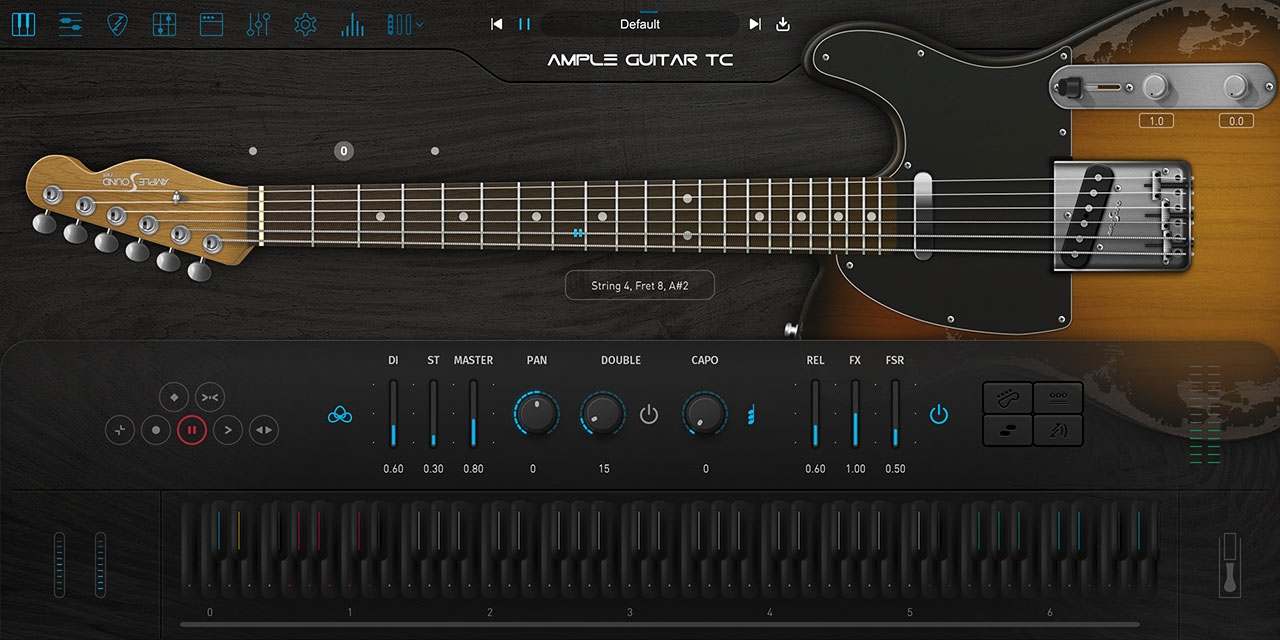Click the ST value 0.30
Viewport: 1280px width, 640px height.
(433, 469)
